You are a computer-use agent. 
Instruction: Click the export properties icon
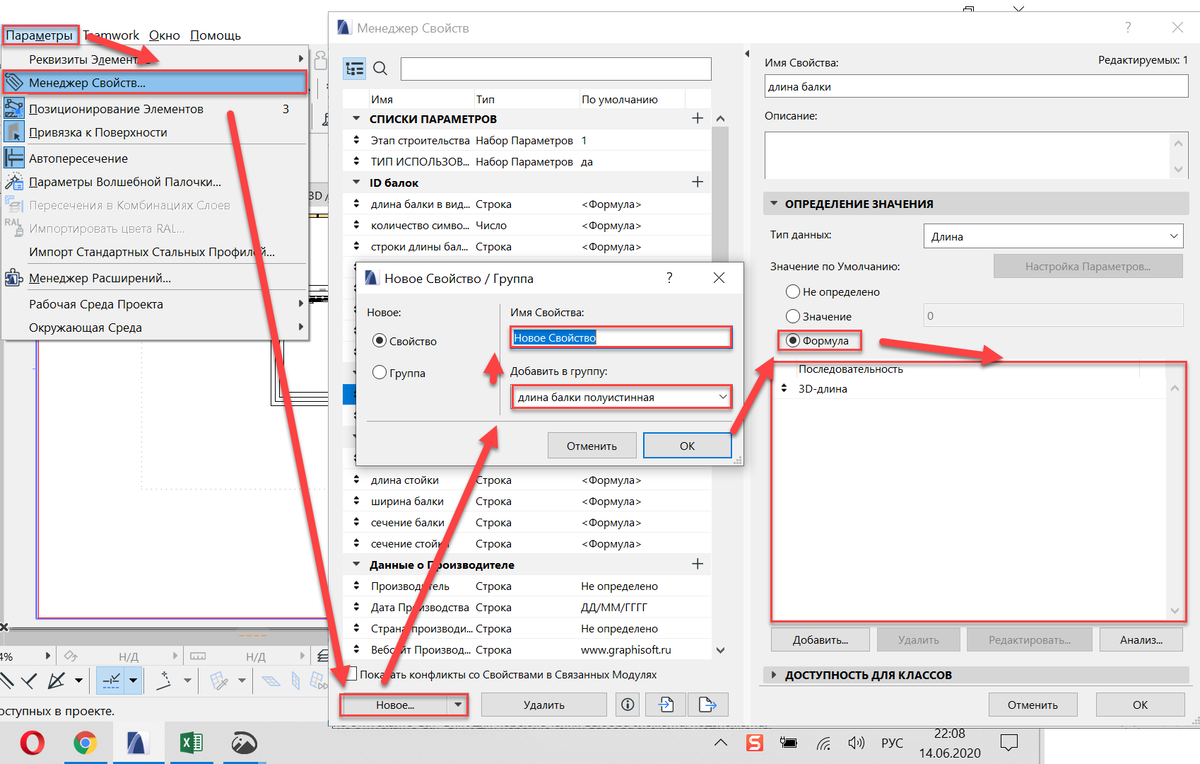(x=709, y=704)
